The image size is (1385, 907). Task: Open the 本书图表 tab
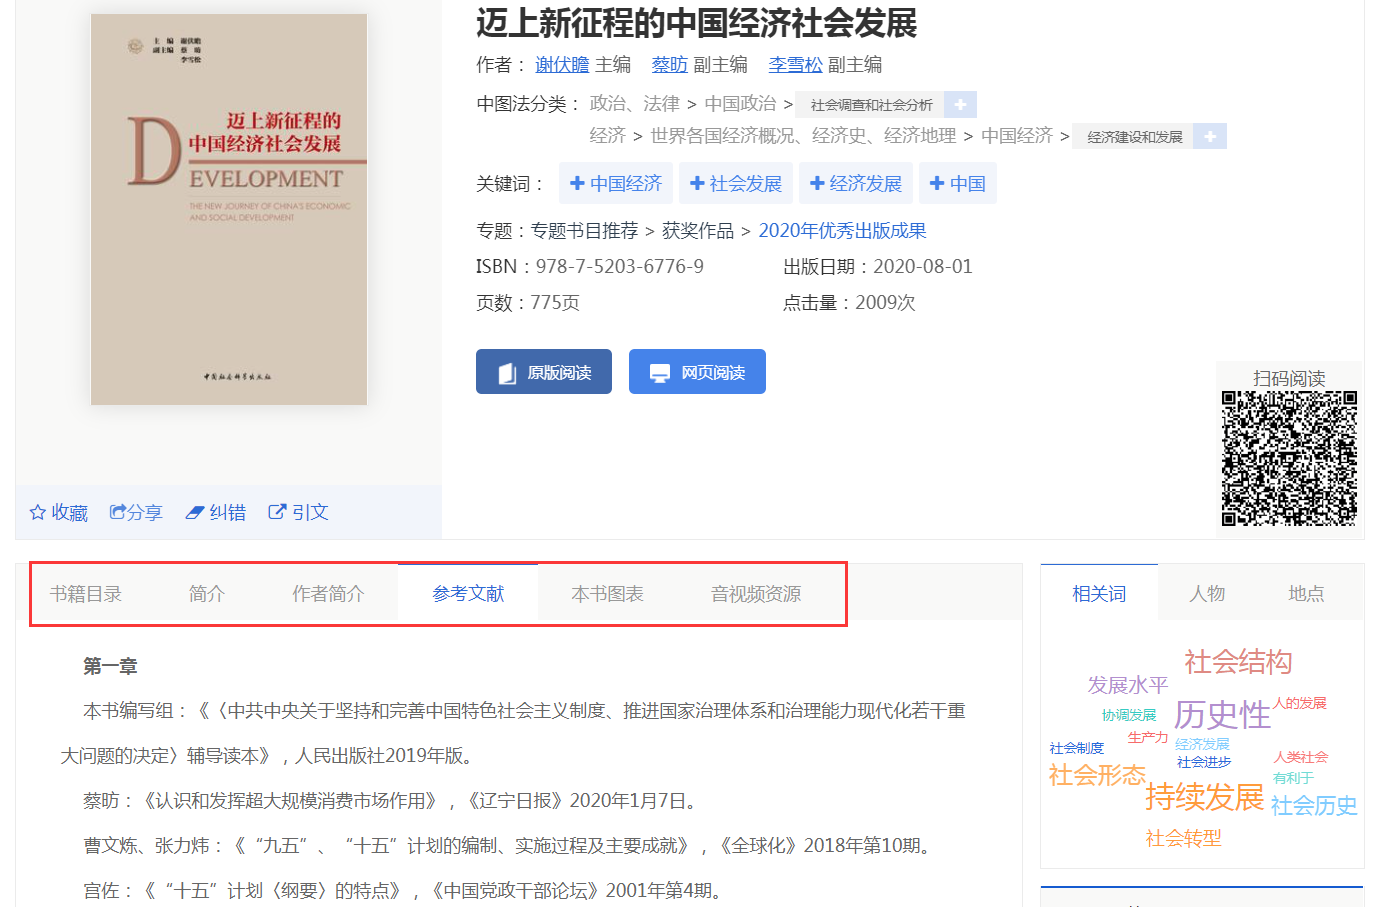click(x=607, y=594)
